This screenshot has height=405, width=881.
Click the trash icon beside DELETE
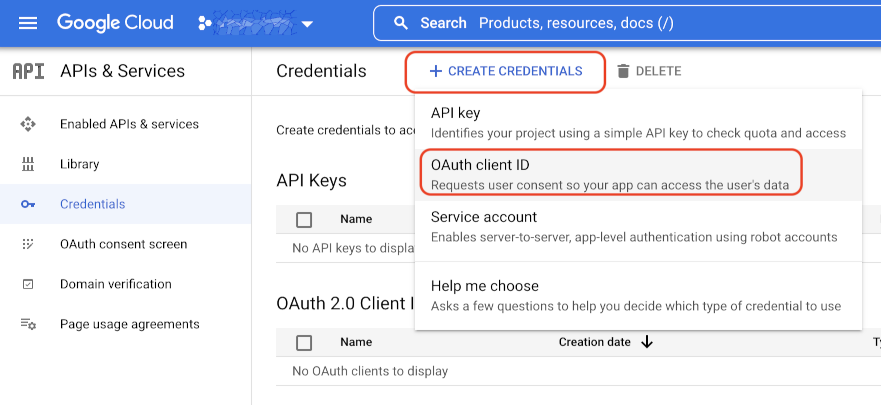tap(624, 71)
